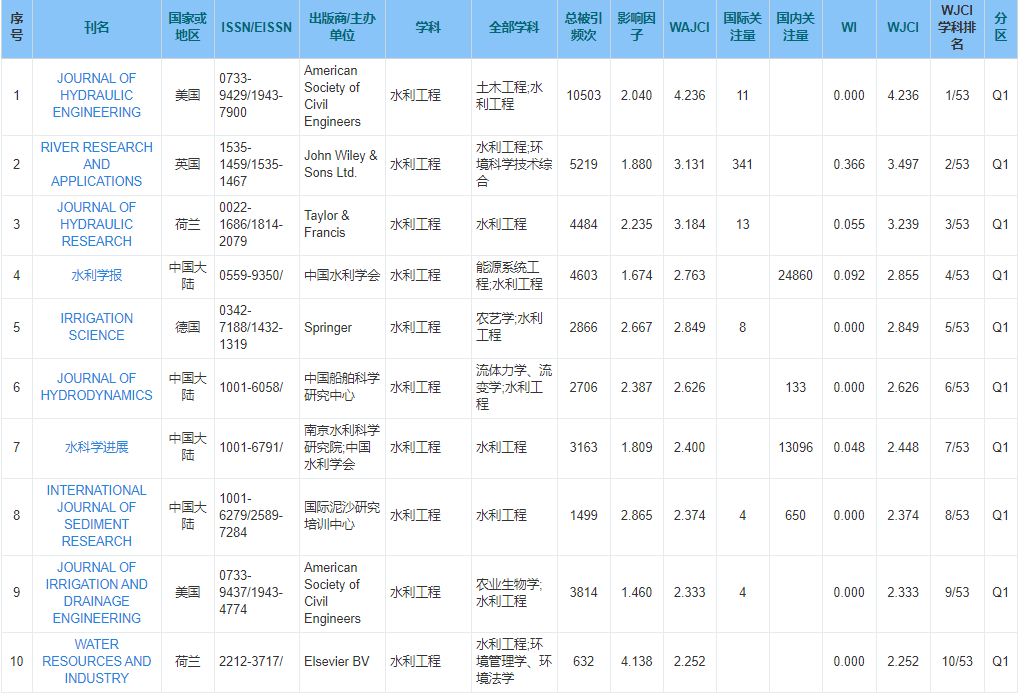Click the 出版商/主办单位 column header
1021x695 pixels.
pyautogui.click(x=343, y=27)
